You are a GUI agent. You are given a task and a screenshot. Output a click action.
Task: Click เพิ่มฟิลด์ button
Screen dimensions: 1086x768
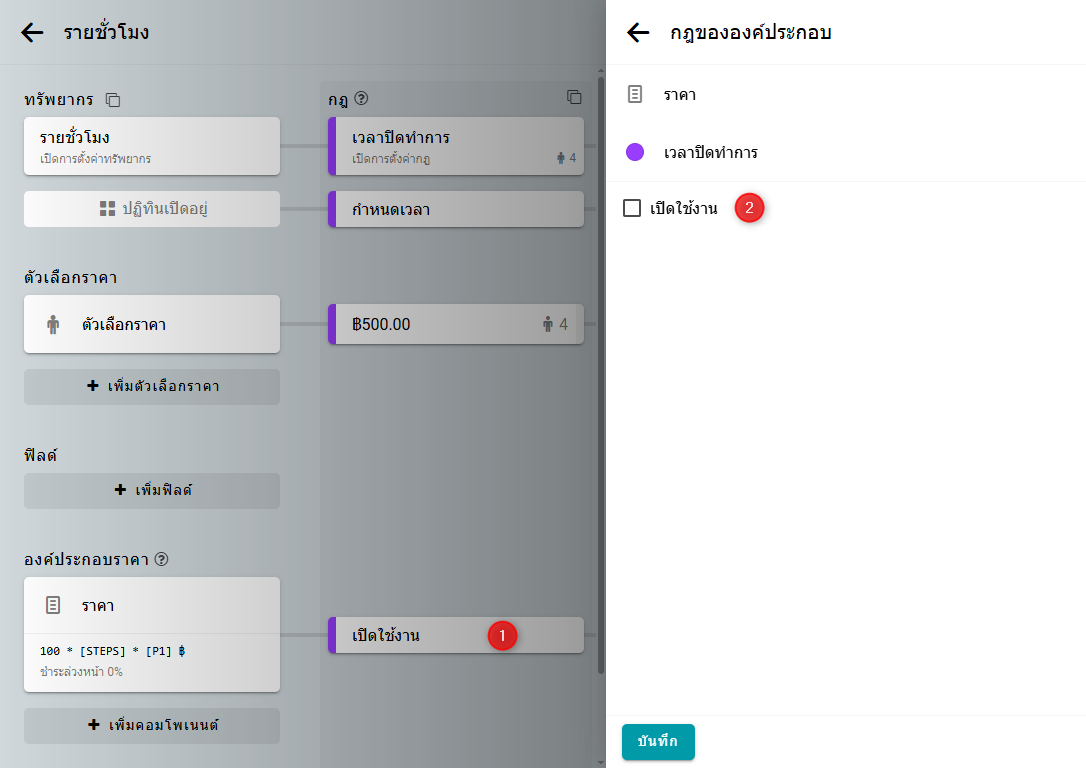tap(152, 491)
